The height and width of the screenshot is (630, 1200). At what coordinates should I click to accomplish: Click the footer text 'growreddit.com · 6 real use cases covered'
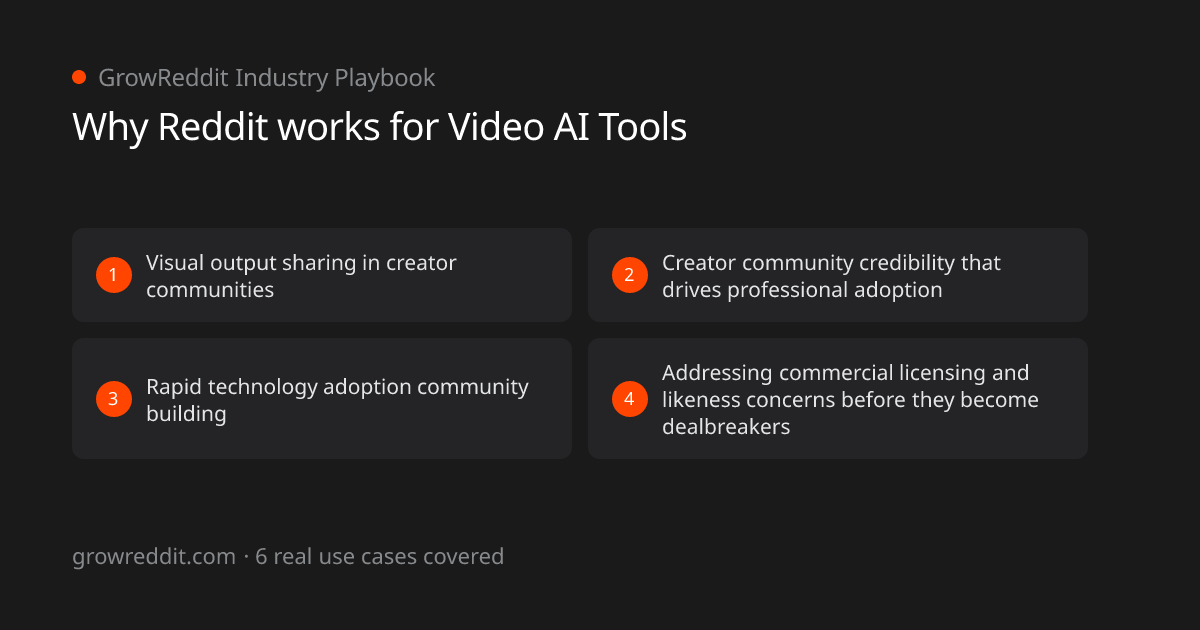pos(288,556)
